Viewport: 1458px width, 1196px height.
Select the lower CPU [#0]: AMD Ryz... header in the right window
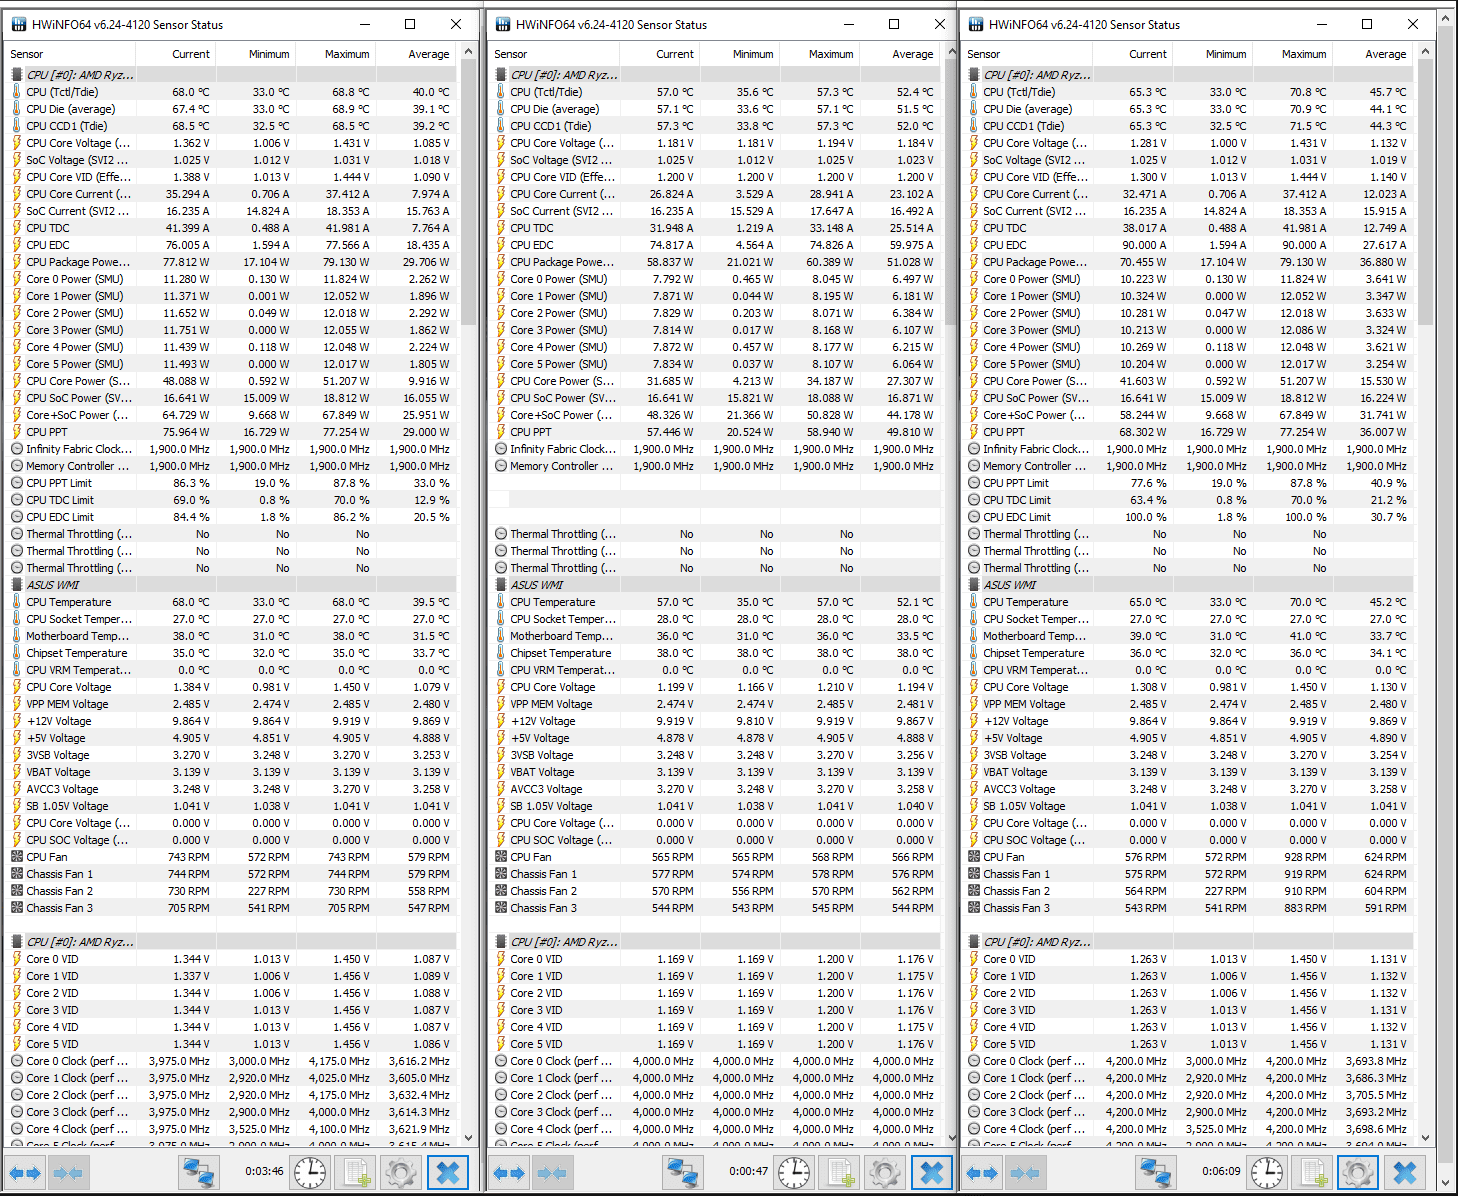click(1188, 942)
